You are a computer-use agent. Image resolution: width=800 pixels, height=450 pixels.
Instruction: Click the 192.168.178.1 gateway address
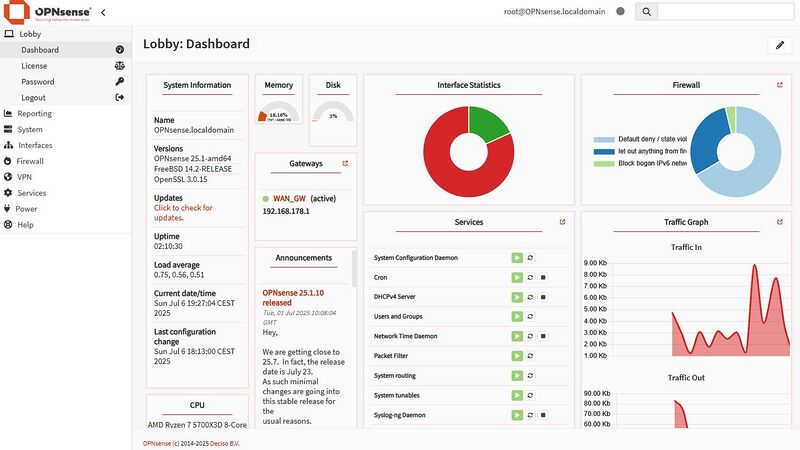286,211
